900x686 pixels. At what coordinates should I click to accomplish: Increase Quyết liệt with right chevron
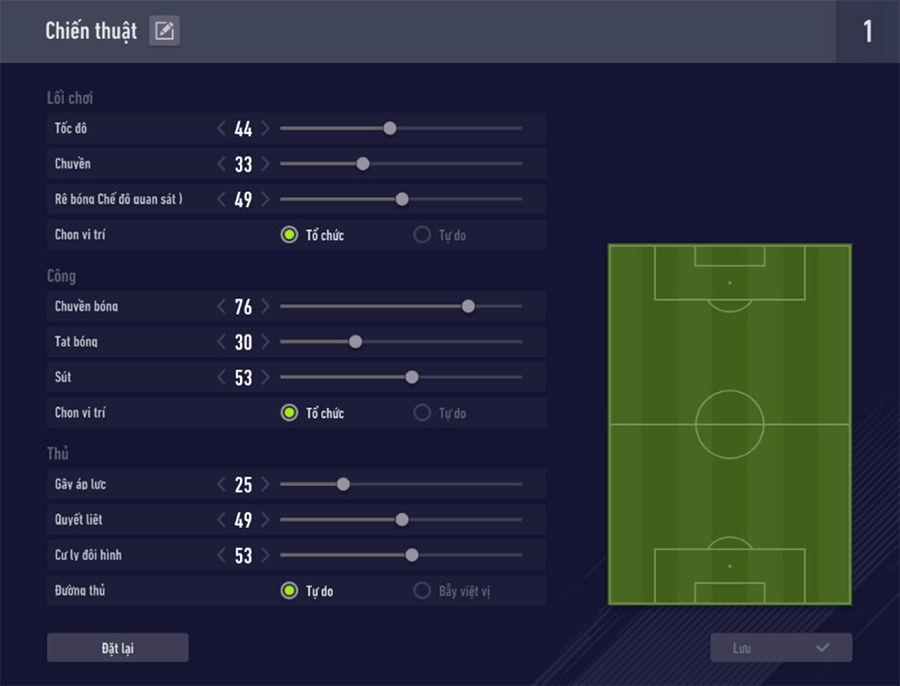tap(265, 520)
